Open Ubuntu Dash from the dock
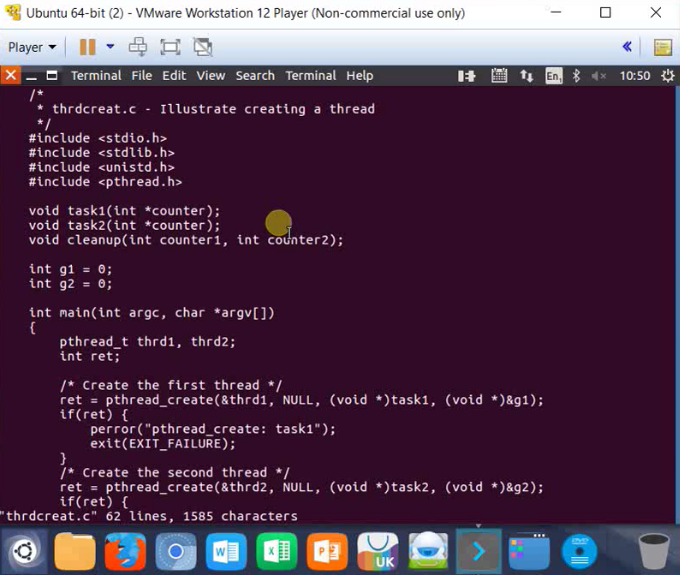680x575 pixels. [24, 551]
